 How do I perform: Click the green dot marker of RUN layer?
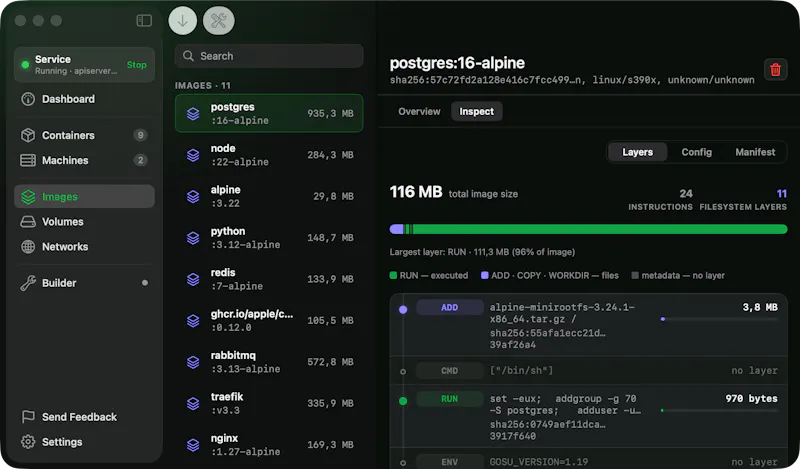(403, 401)
